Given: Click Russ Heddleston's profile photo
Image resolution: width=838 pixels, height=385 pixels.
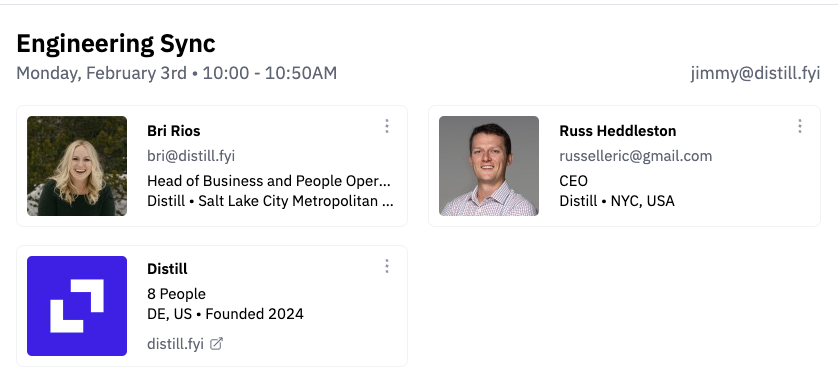Looking at the screenshot, I should pos(489,166).
